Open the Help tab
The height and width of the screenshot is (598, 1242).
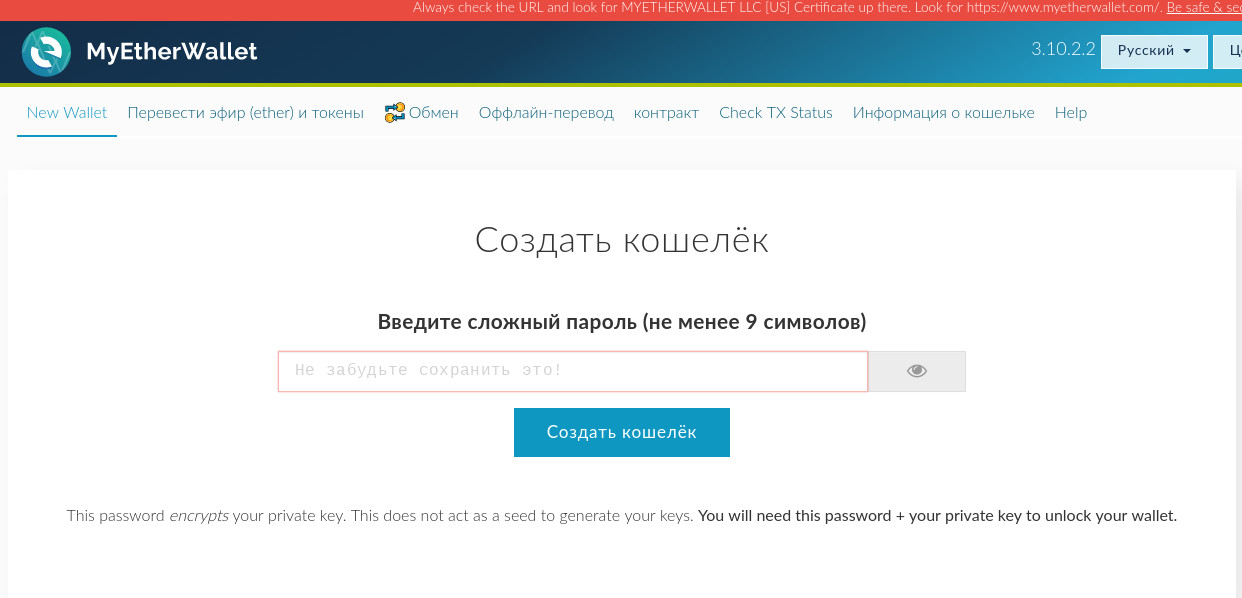[x=1070, y=113]
